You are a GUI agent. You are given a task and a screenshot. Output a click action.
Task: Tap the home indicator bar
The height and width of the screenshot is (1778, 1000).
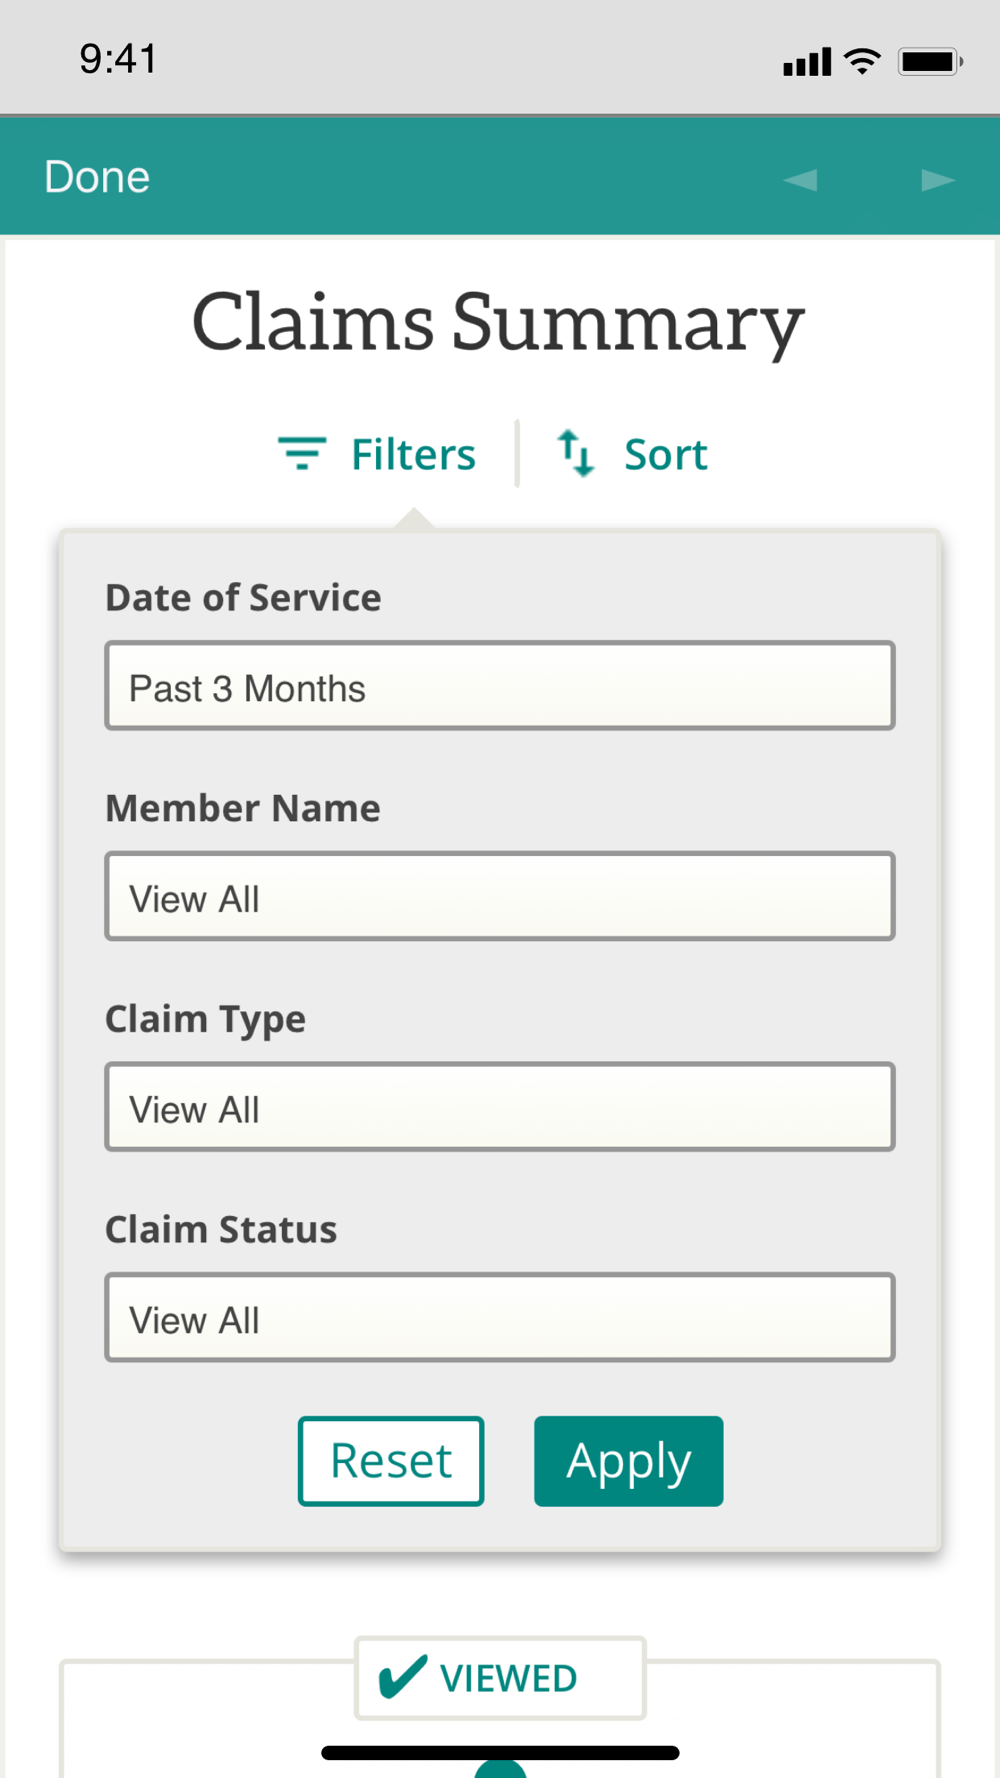500,1752
